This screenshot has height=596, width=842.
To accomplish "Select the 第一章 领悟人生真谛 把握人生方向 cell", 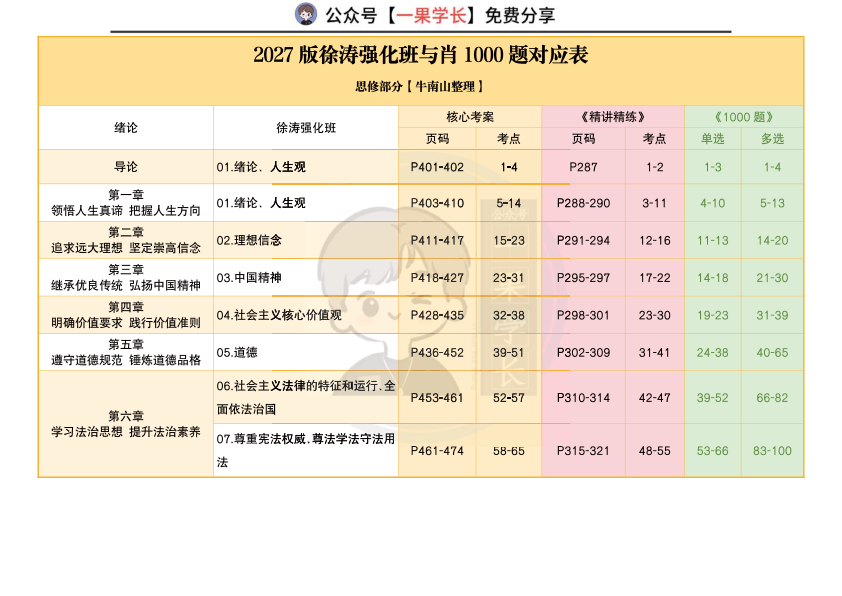I will coord(126,203).
